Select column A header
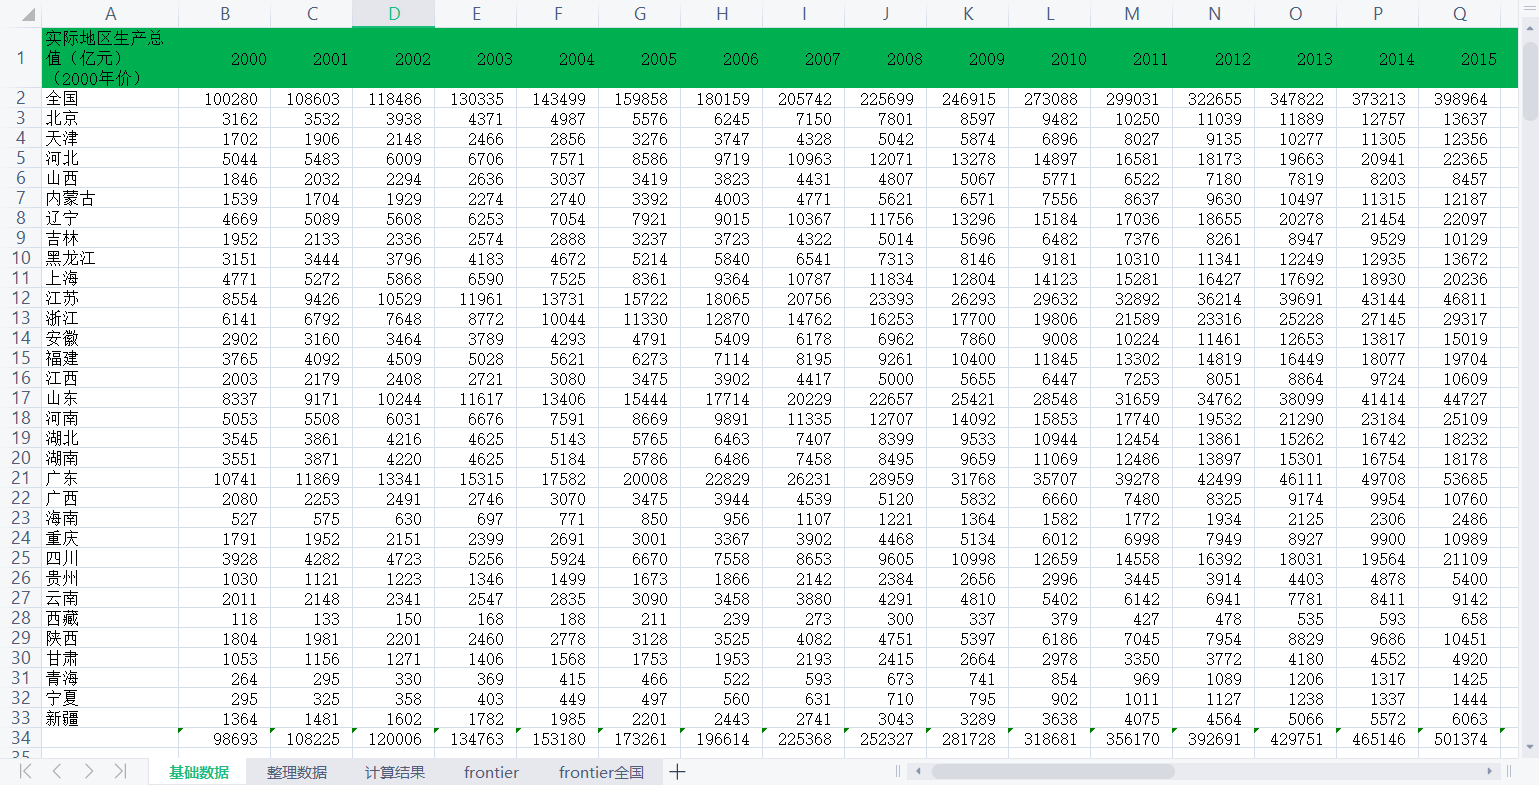The width and height of the screenshot is (1539, 785). coord(110,13)
